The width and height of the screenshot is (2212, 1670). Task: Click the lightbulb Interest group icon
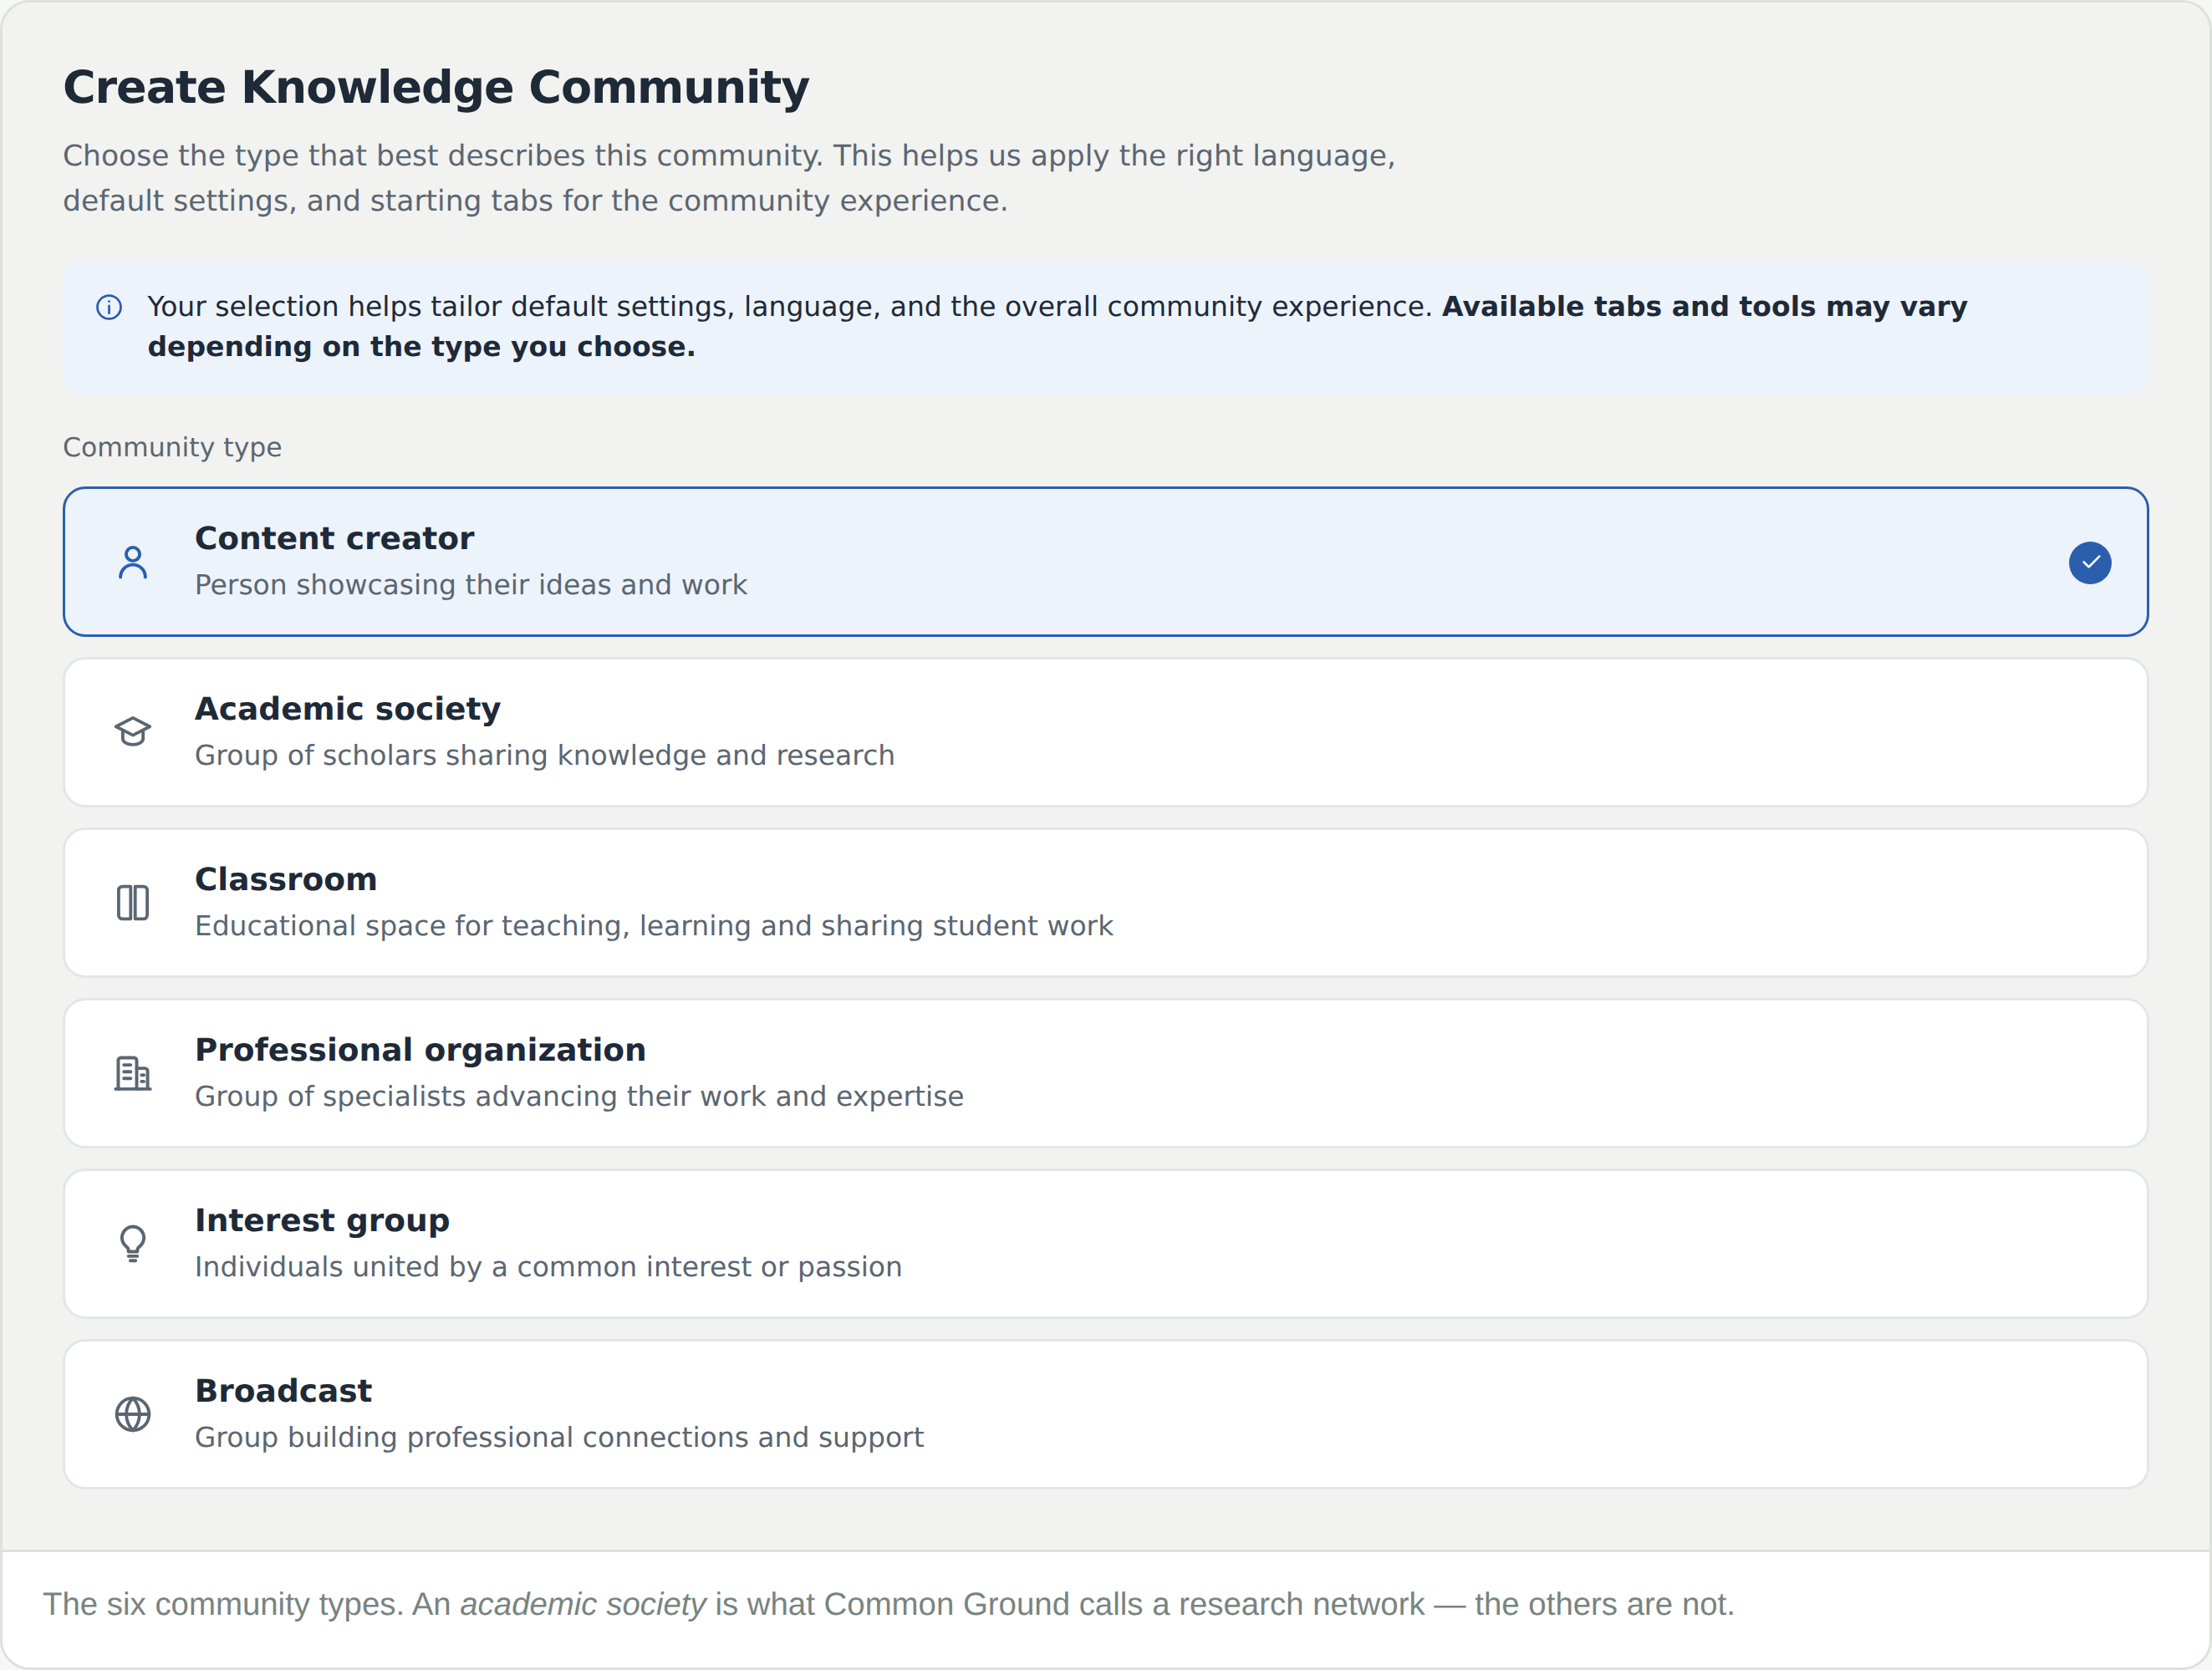(x=133, y=1244)
